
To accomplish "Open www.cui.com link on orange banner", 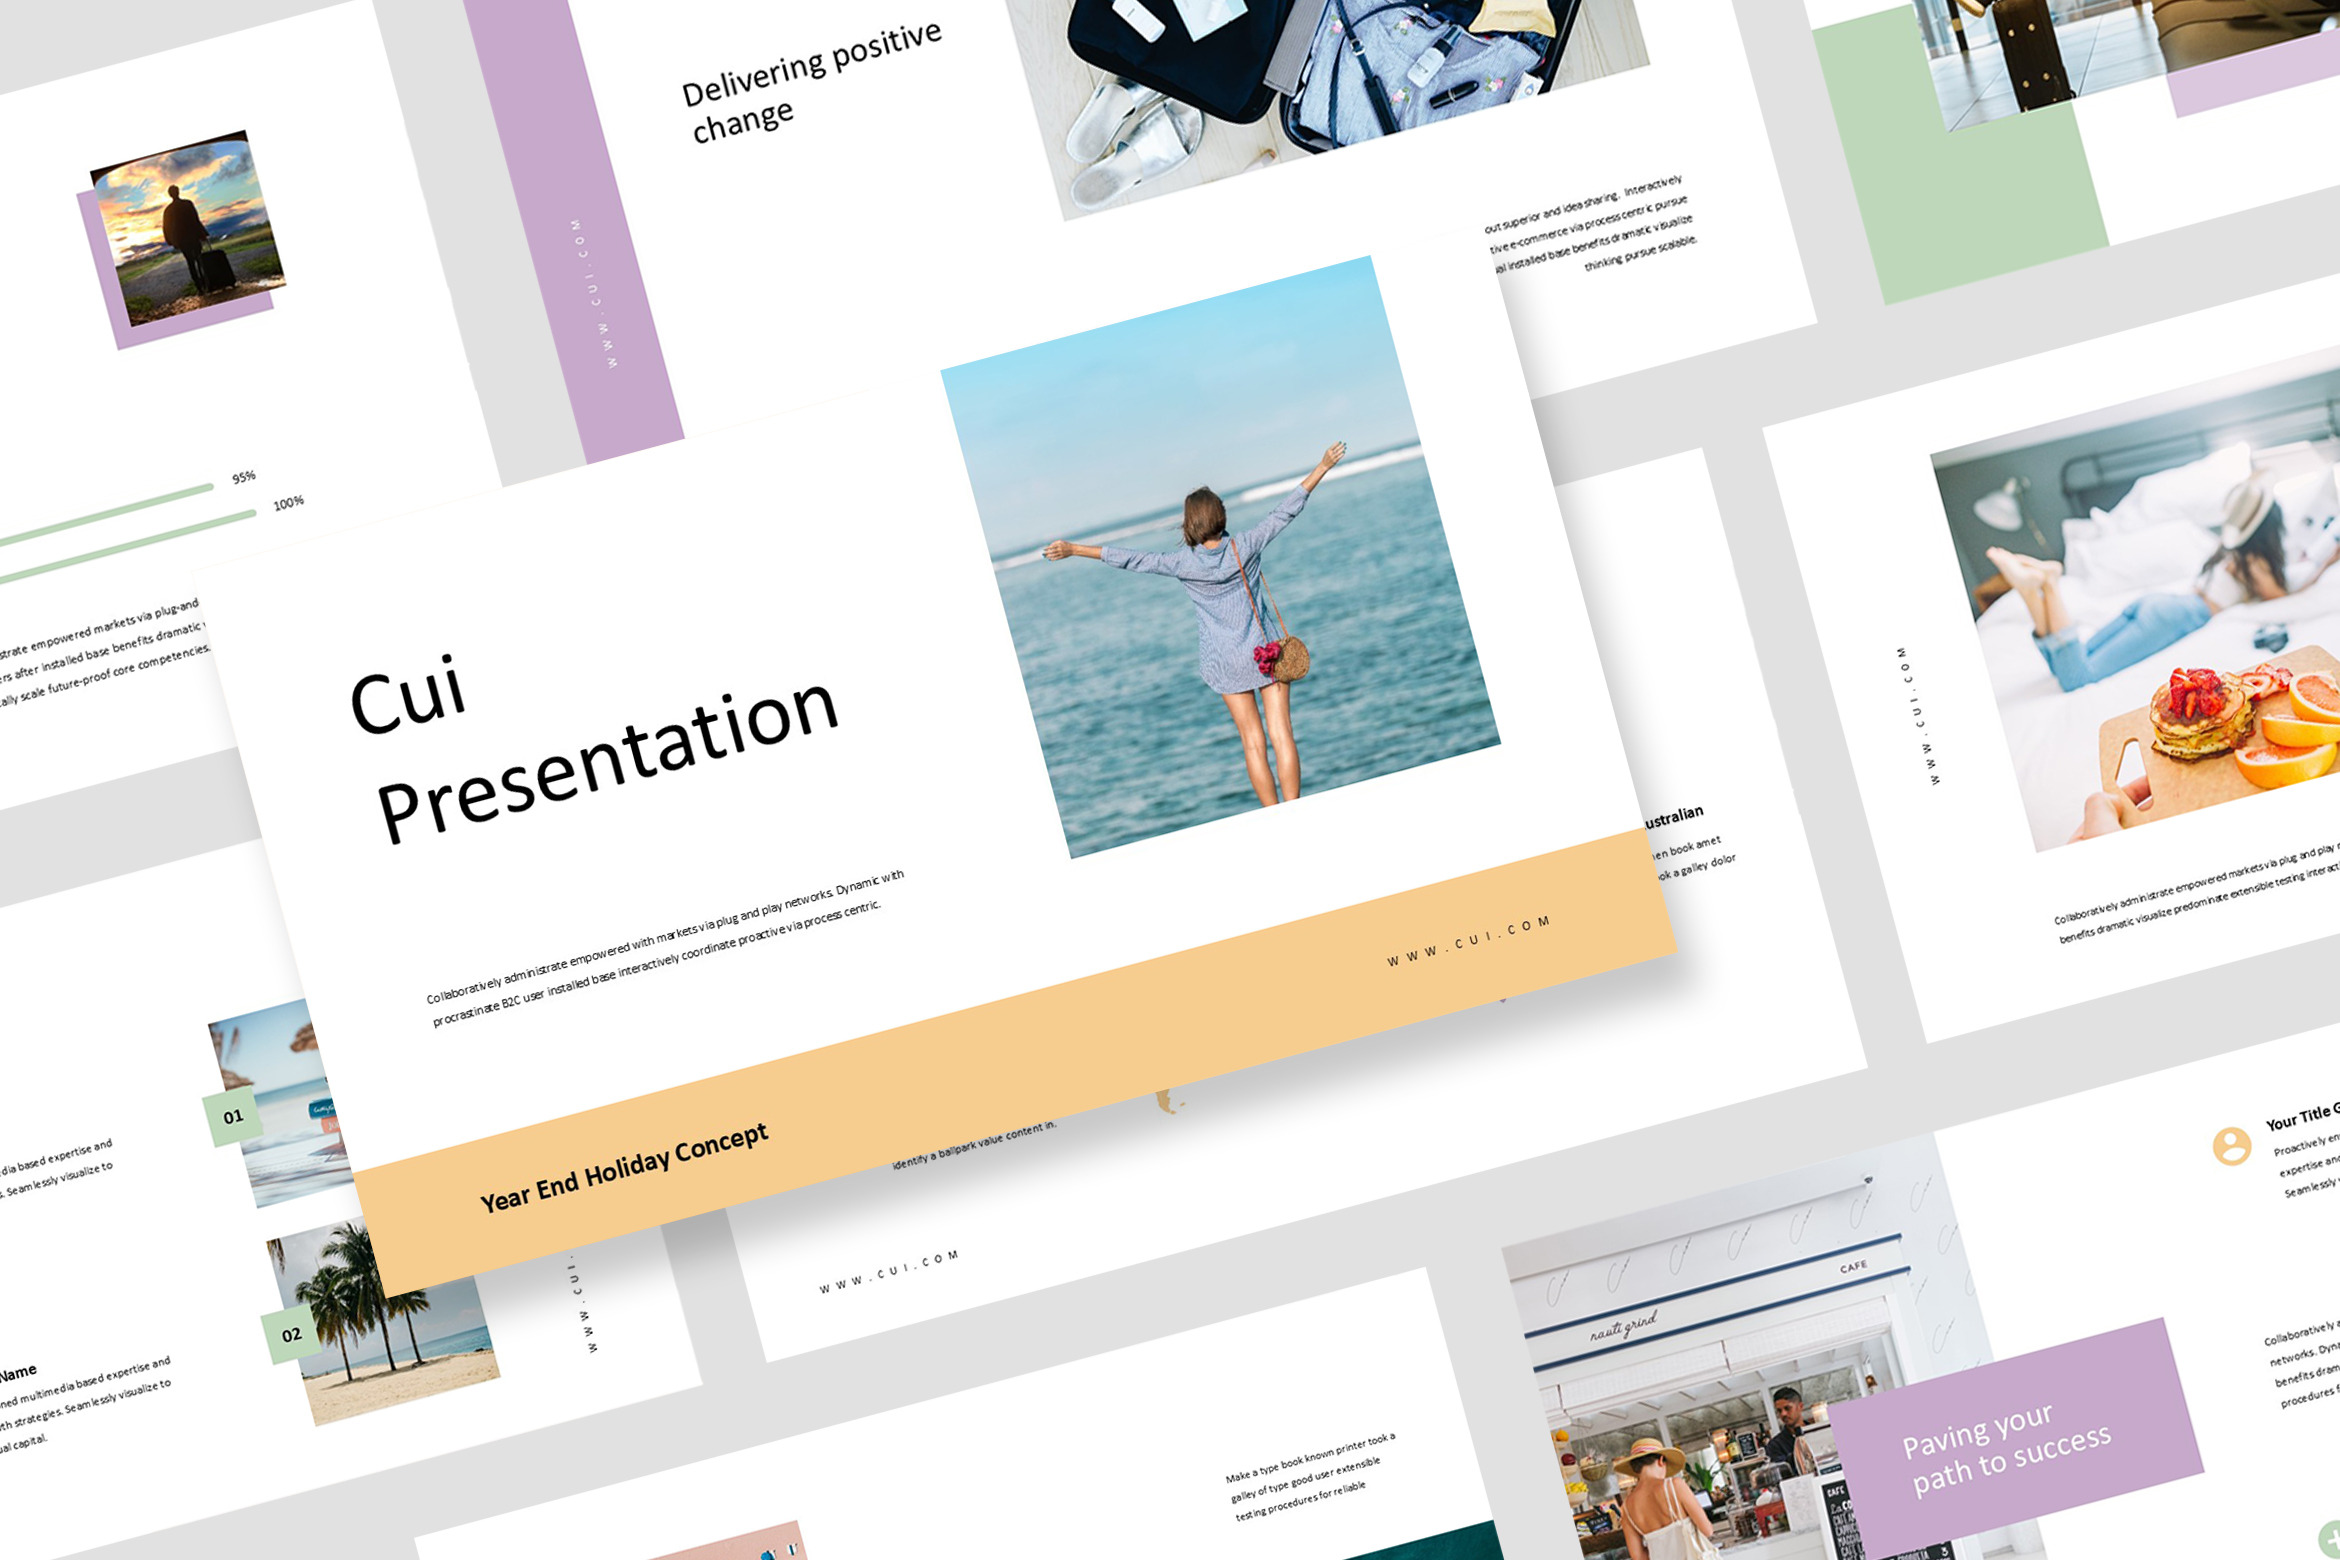I will (1468, 940).
